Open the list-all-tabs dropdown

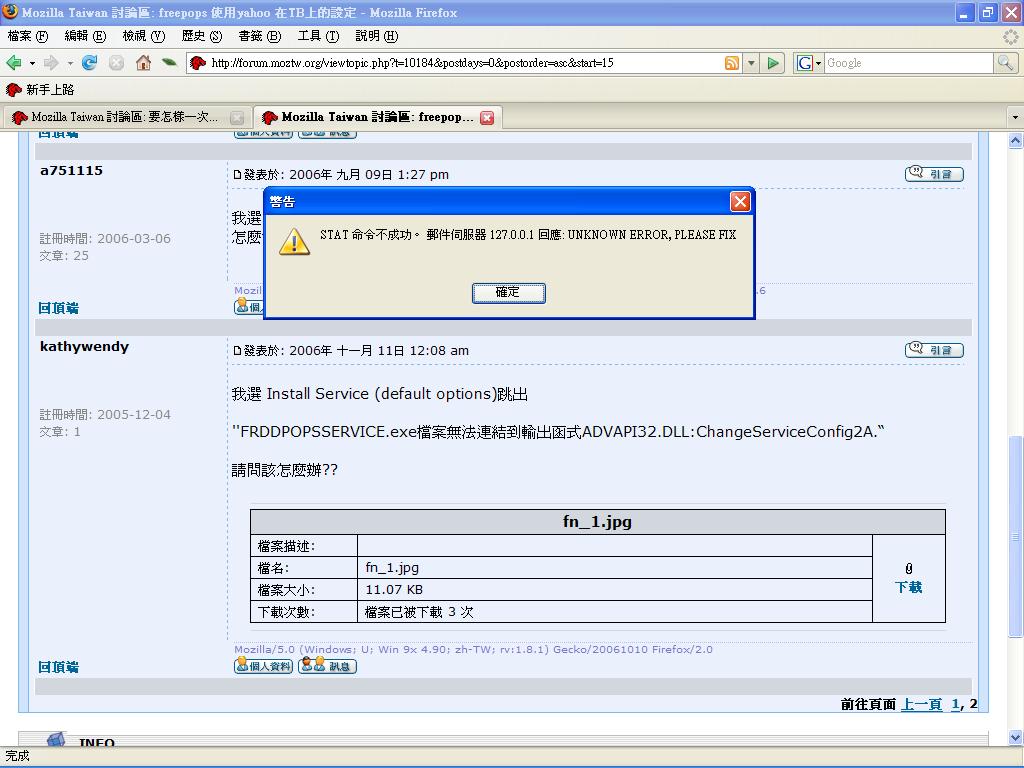pyautogui.click(x=1014, y=118)
